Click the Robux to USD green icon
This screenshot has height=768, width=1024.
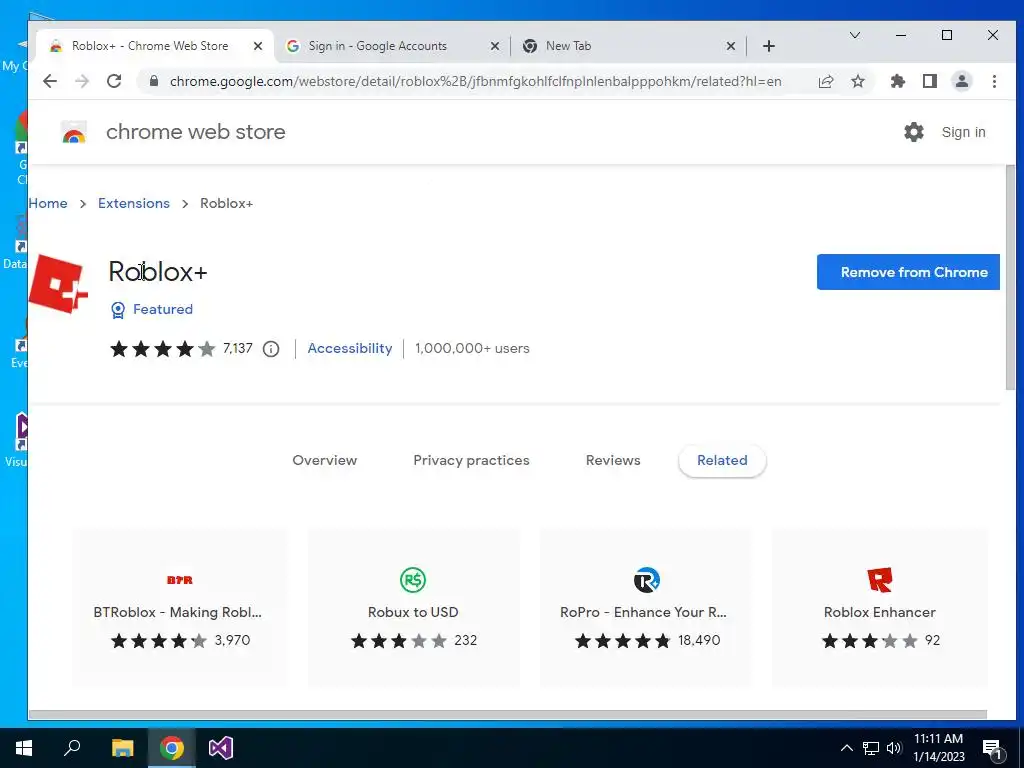click(x=413, y=579)
